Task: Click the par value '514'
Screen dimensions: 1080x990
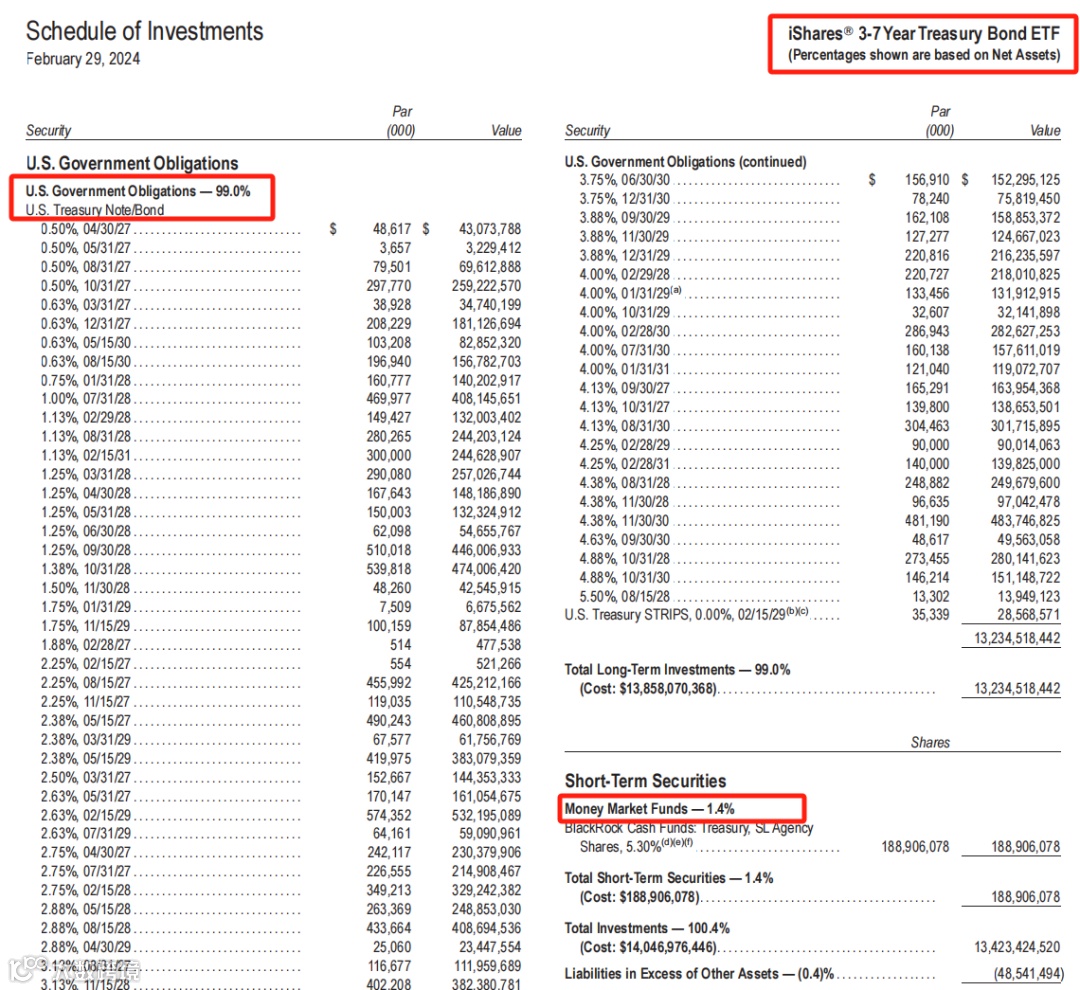Action: [400, 645]
